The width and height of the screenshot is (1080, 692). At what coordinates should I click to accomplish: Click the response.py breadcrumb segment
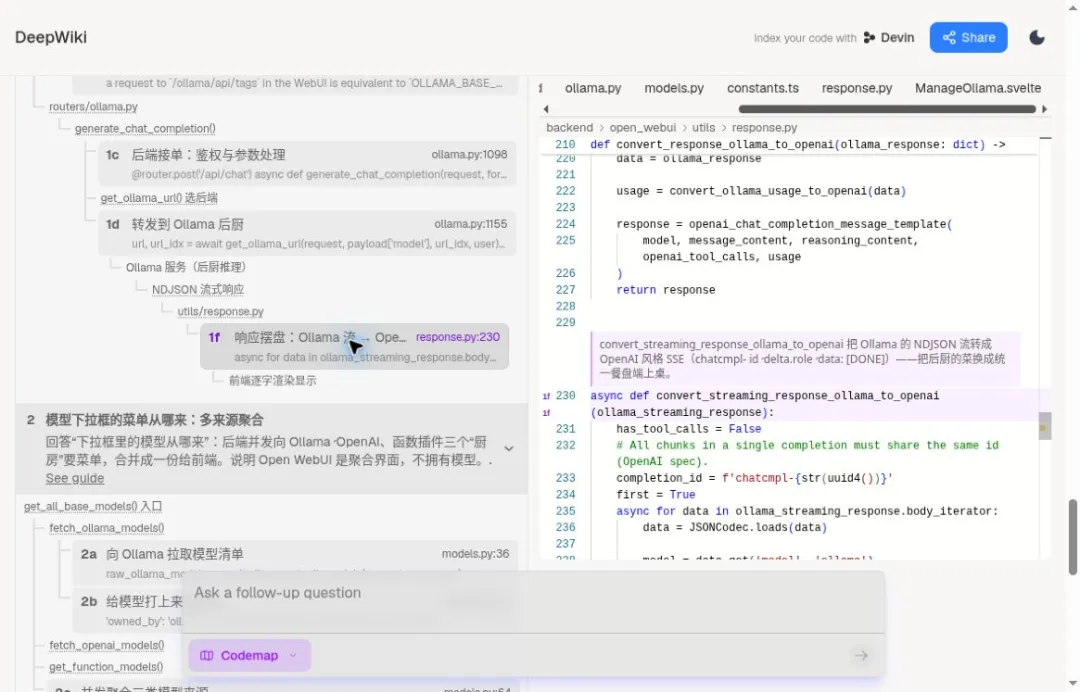click(x=765, y=127)
